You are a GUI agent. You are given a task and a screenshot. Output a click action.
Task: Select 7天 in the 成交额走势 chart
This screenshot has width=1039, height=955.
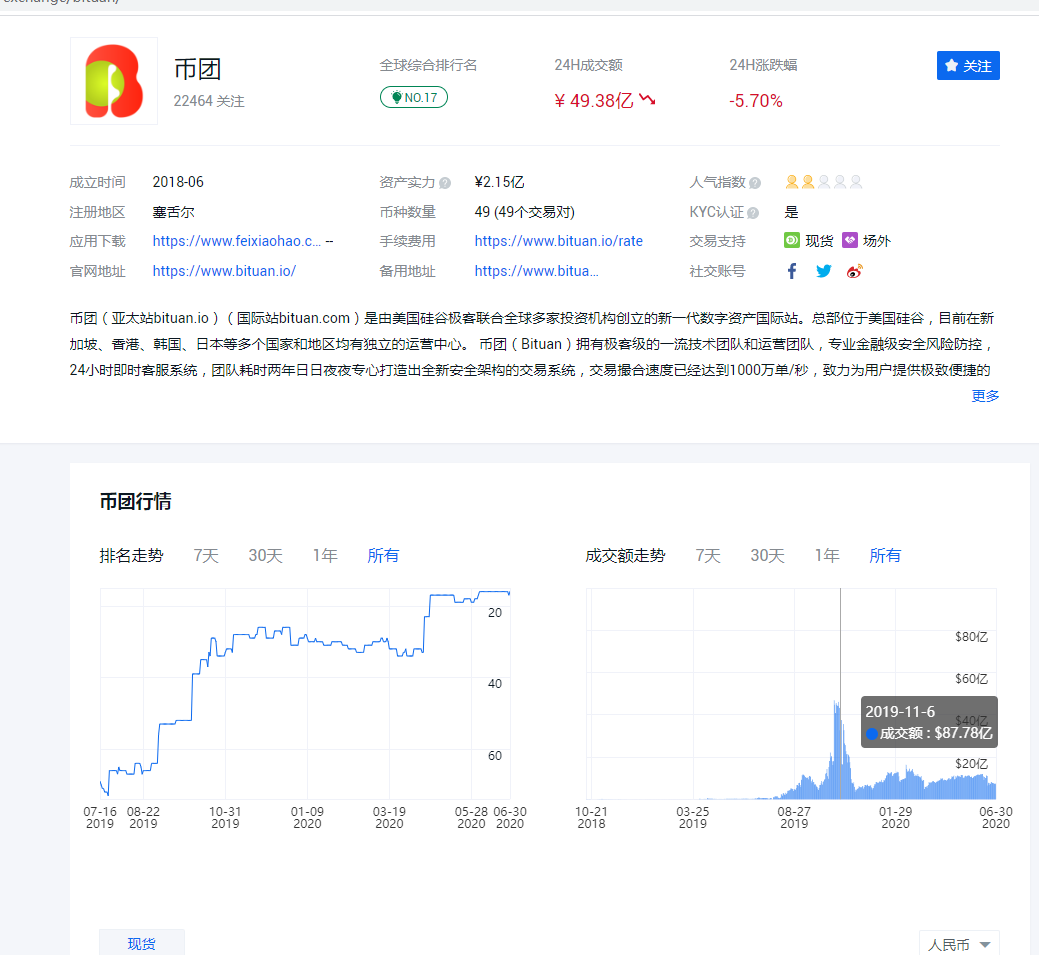708,555
